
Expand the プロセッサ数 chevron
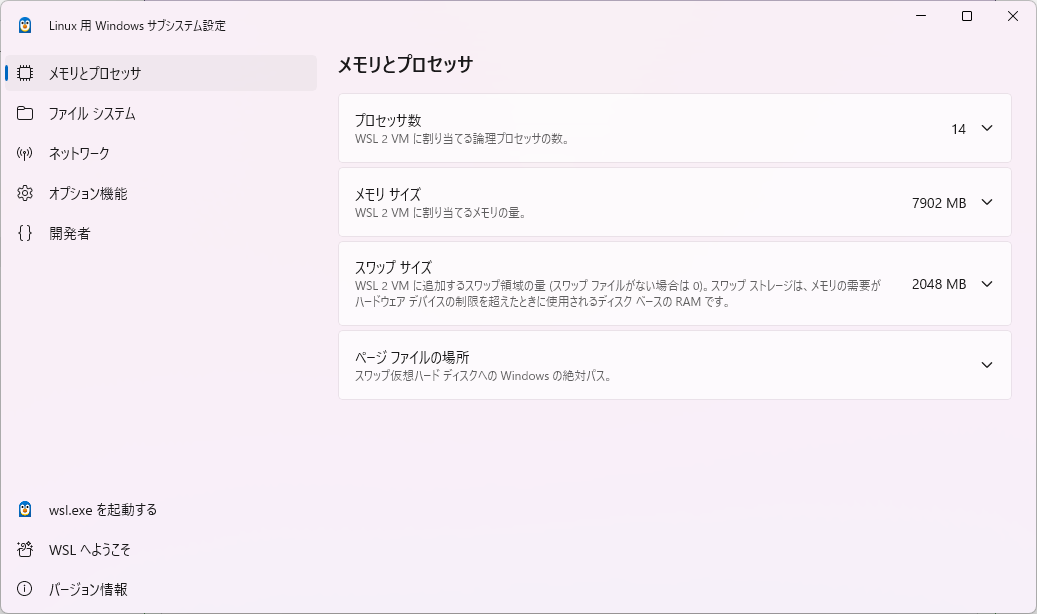(987, 128)
